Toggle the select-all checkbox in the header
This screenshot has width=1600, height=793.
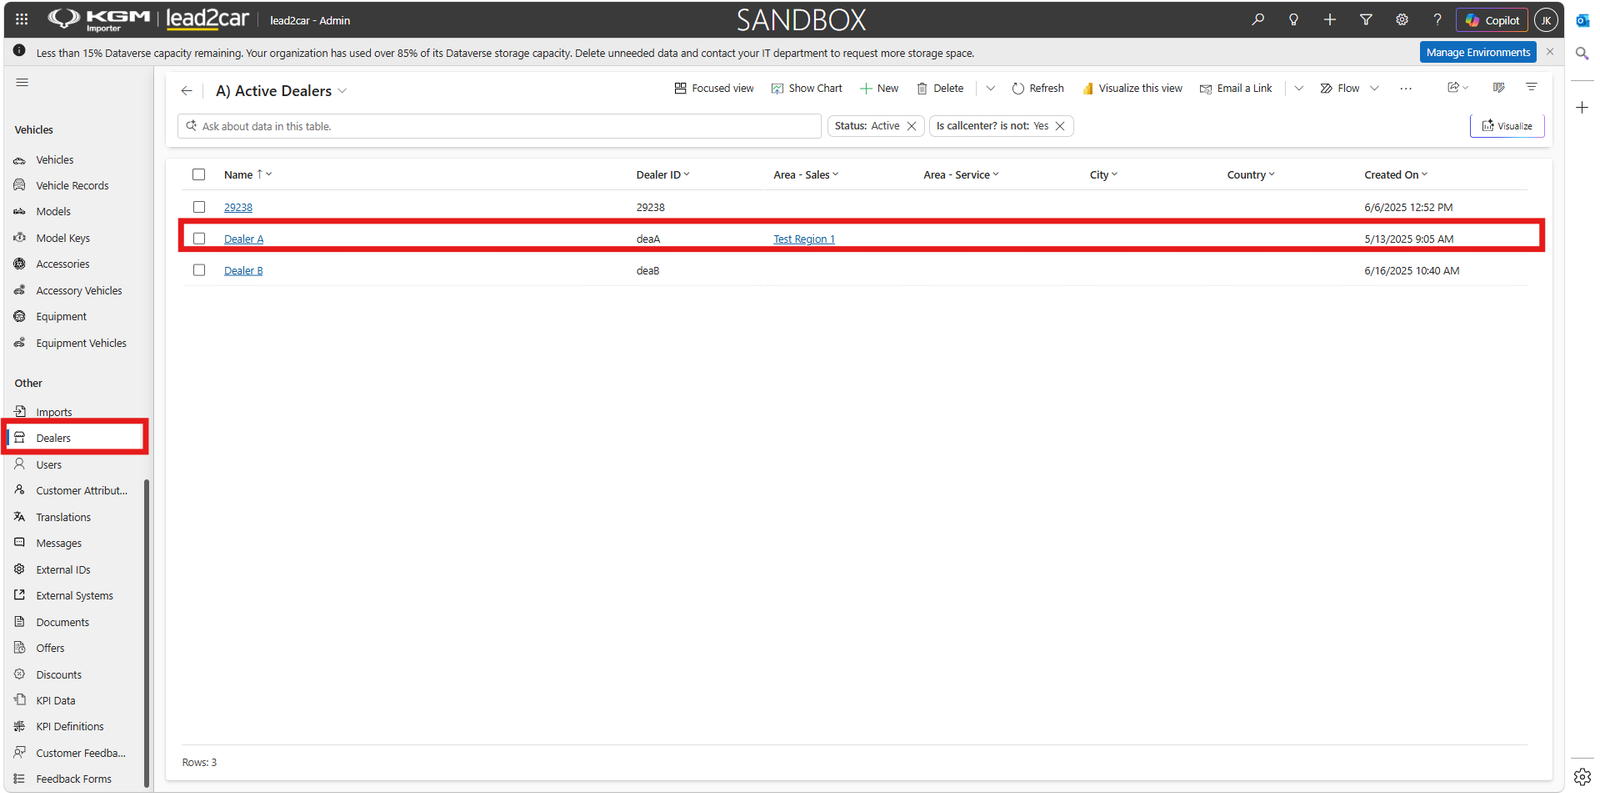click(199, 174)
